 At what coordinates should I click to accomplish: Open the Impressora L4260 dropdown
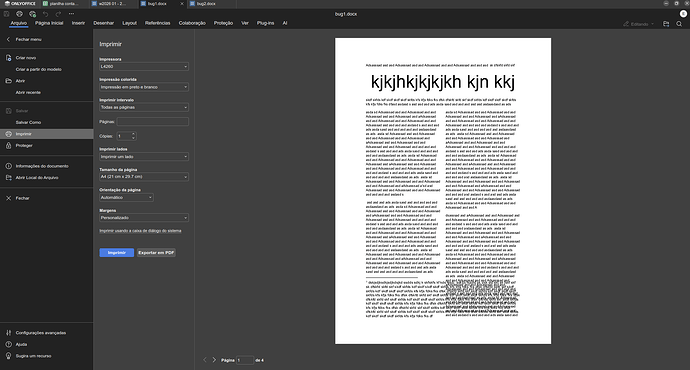144,66
